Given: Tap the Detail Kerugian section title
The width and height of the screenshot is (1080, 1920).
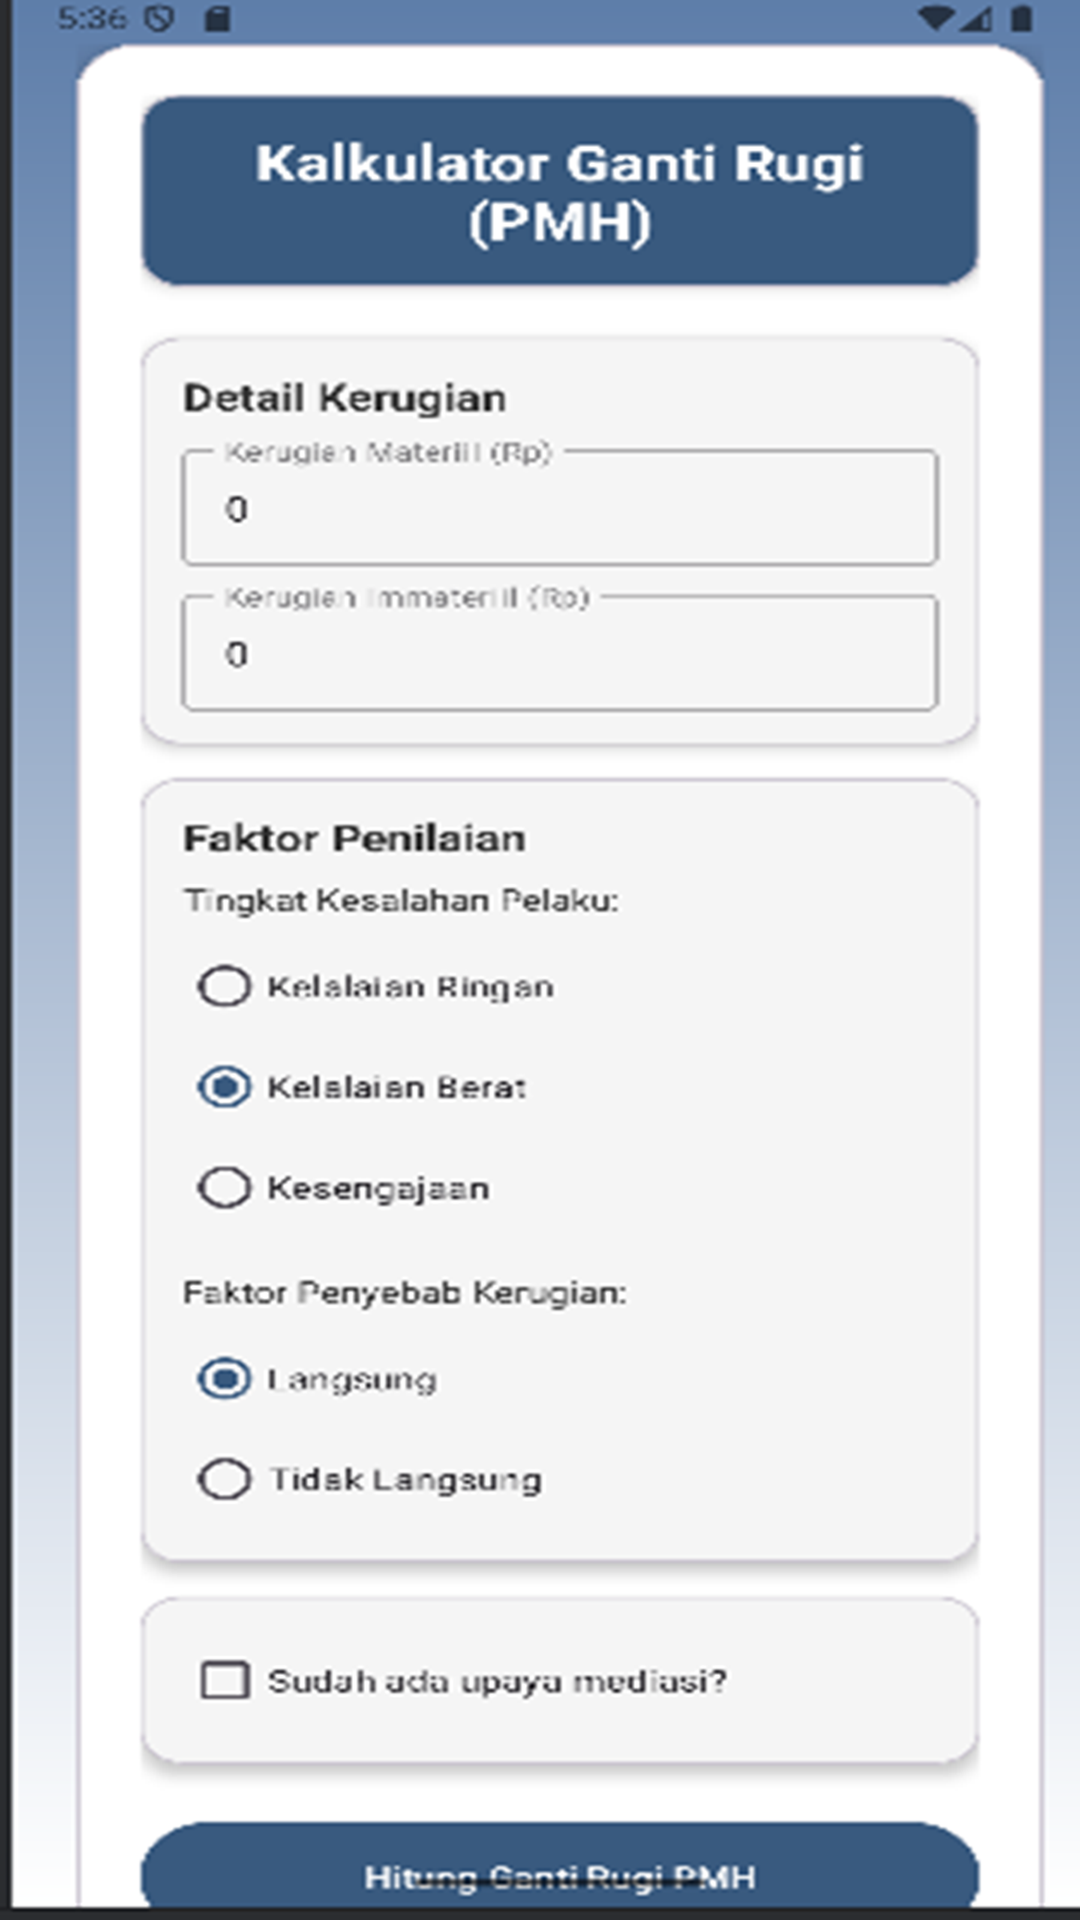Looking at the screenshot, I should [x=343, y=396].
